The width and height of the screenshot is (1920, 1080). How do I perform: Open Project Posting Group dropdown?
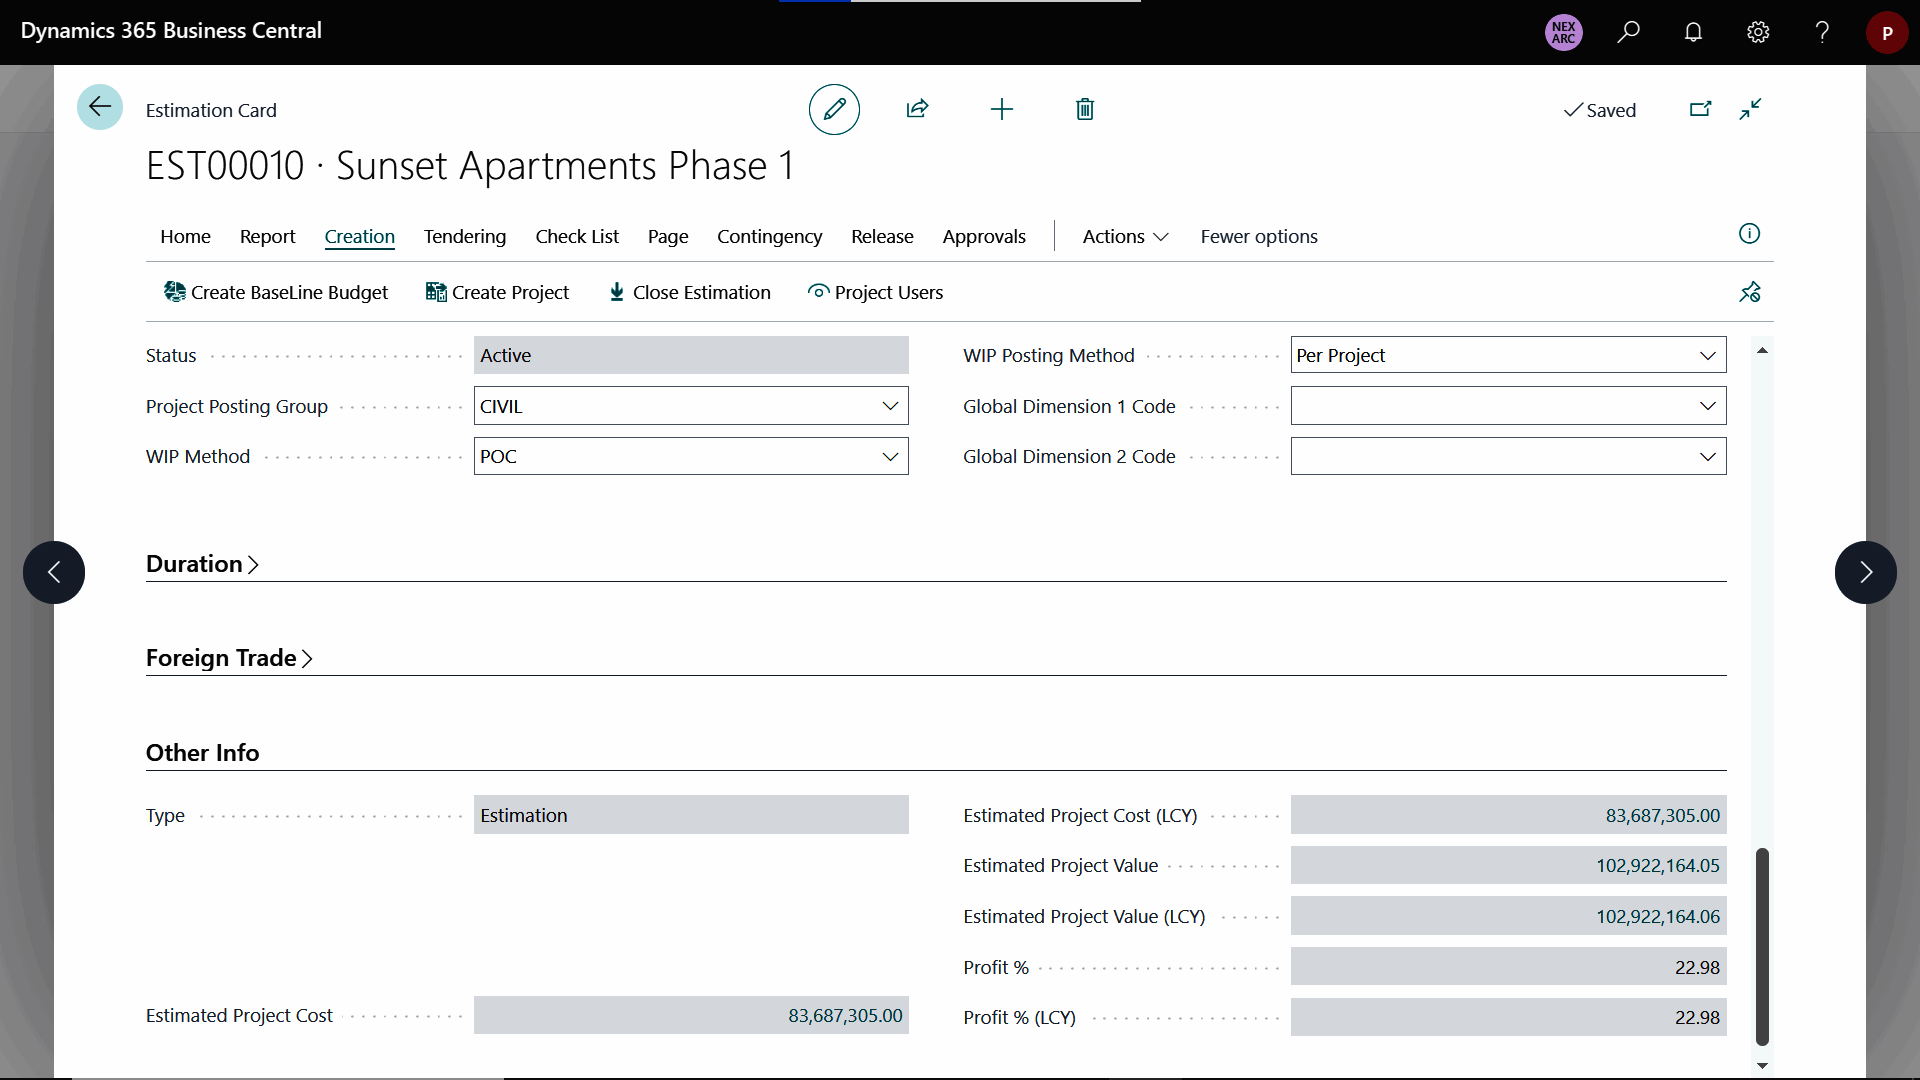(889, 406)
